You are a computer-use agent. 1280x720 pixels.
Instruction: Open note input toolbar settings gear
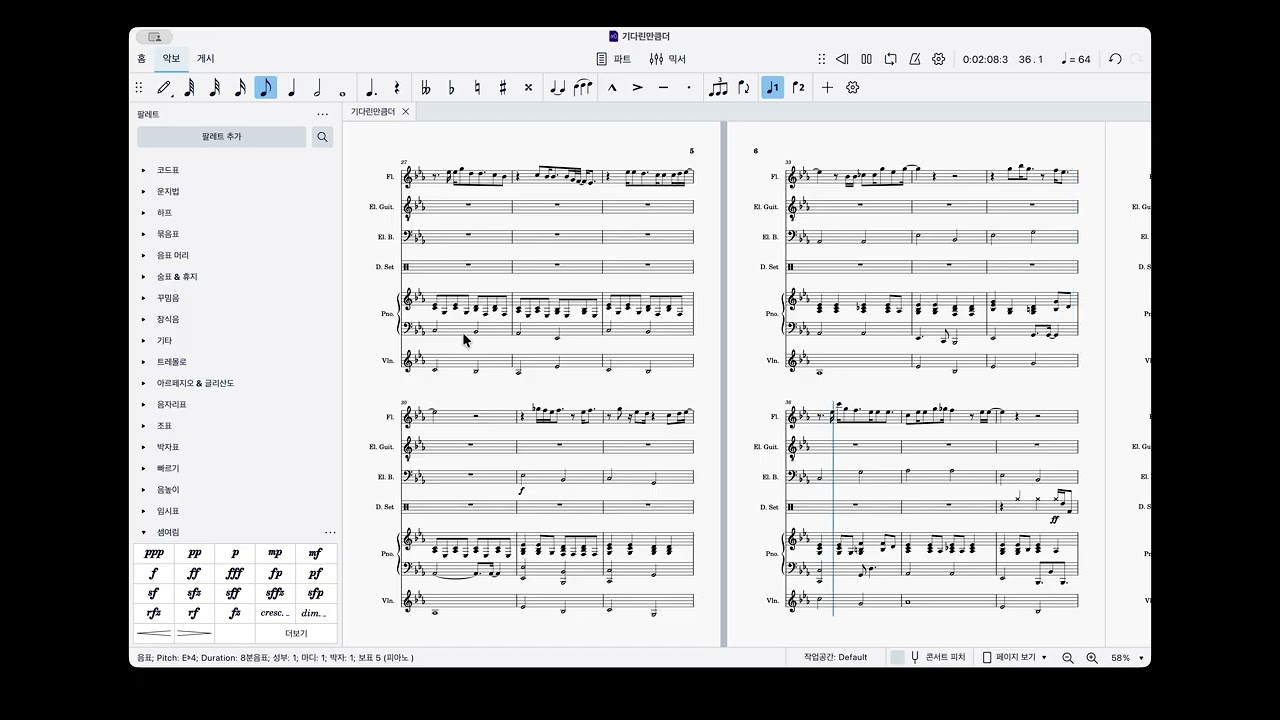coord(853,88)
